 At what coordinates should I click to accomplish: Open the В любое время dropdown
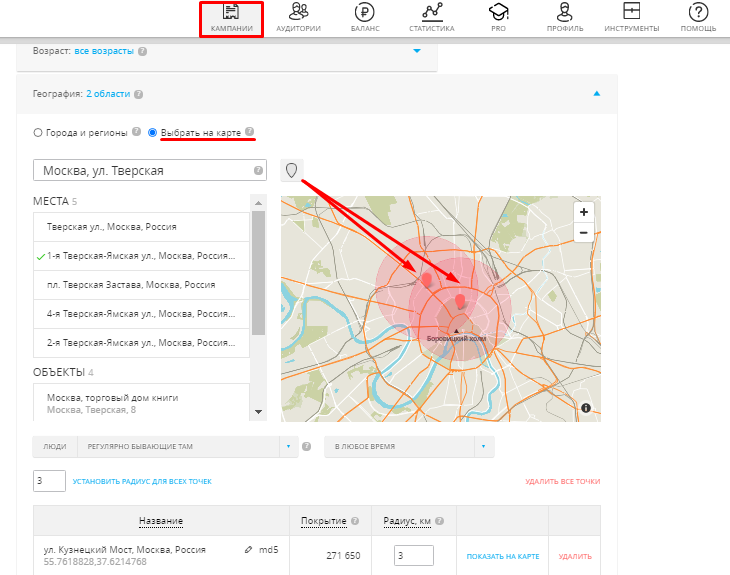[x=410, y=446]
